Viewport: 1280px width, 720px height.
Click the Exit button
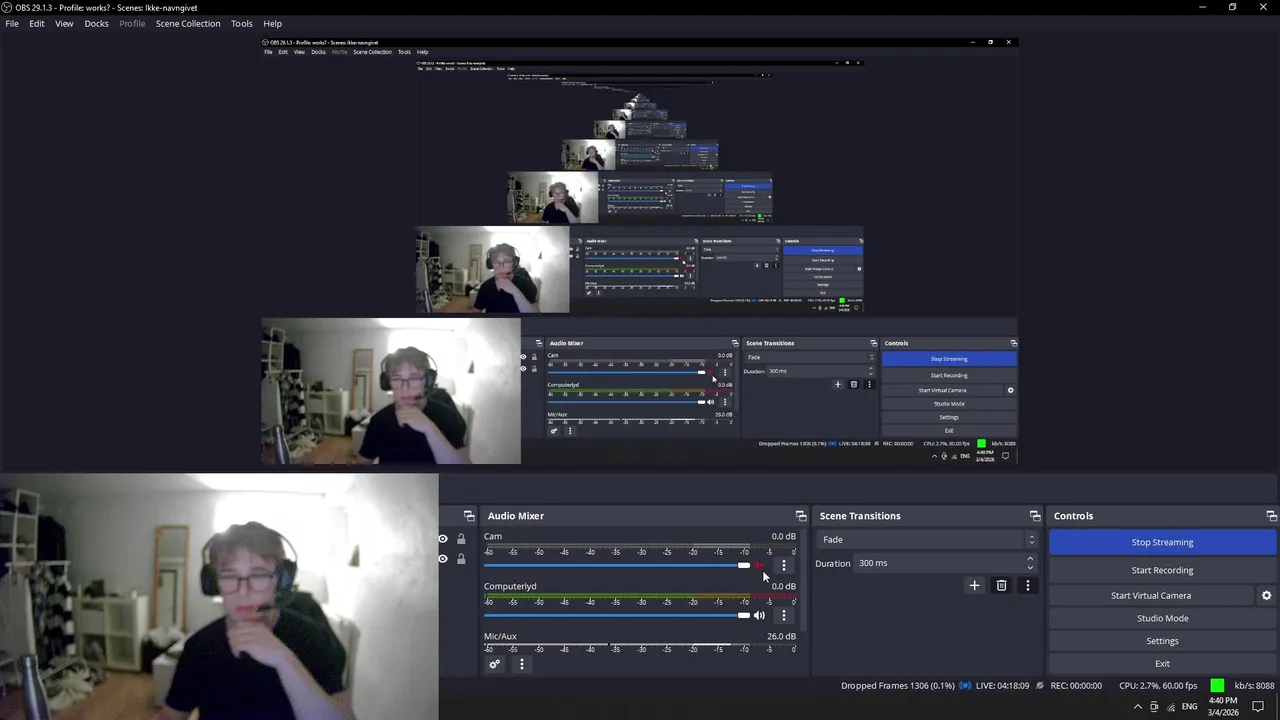click(1162, 664)
